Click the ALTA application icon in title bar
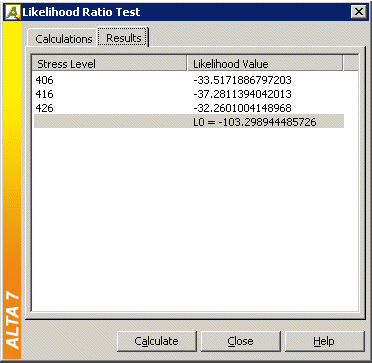 click(x=12, y=12)
